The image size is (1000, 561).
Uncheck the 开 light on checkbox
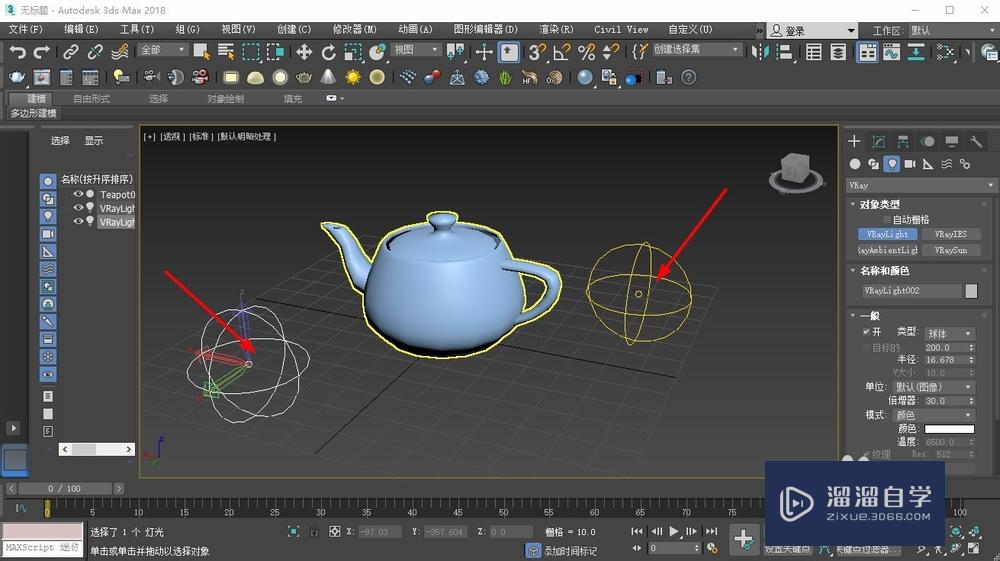point(866,332)
